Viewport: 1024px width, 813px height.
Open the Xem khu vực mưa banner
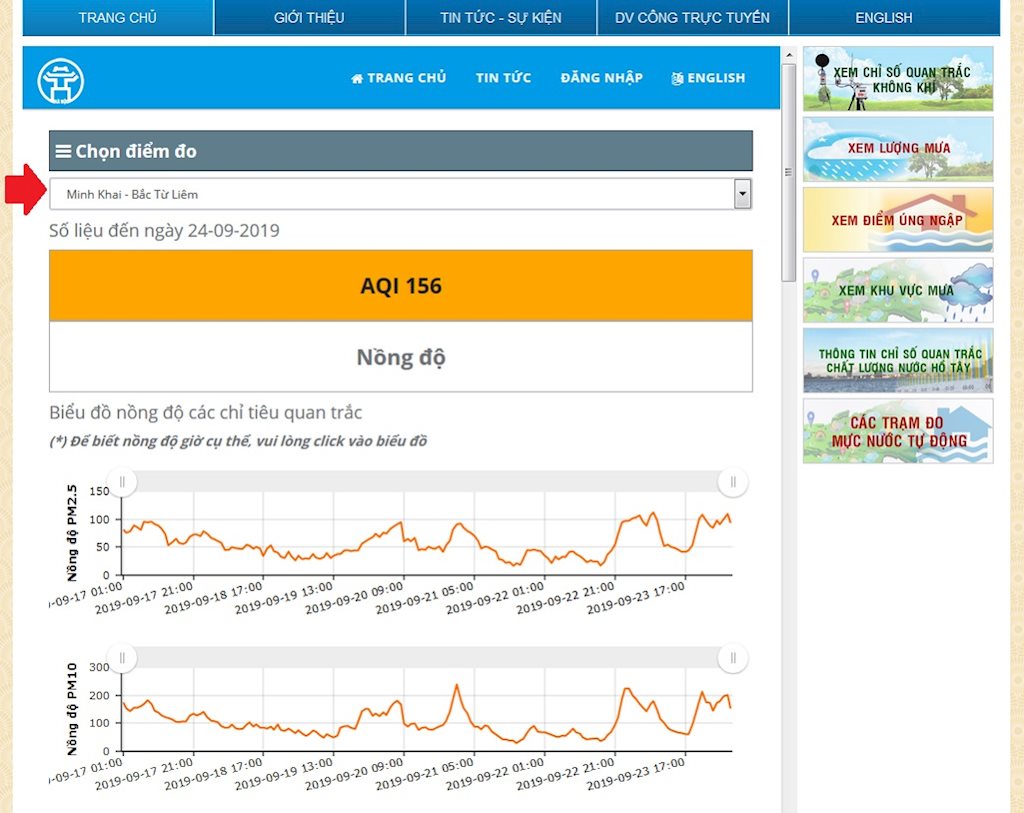898,291
